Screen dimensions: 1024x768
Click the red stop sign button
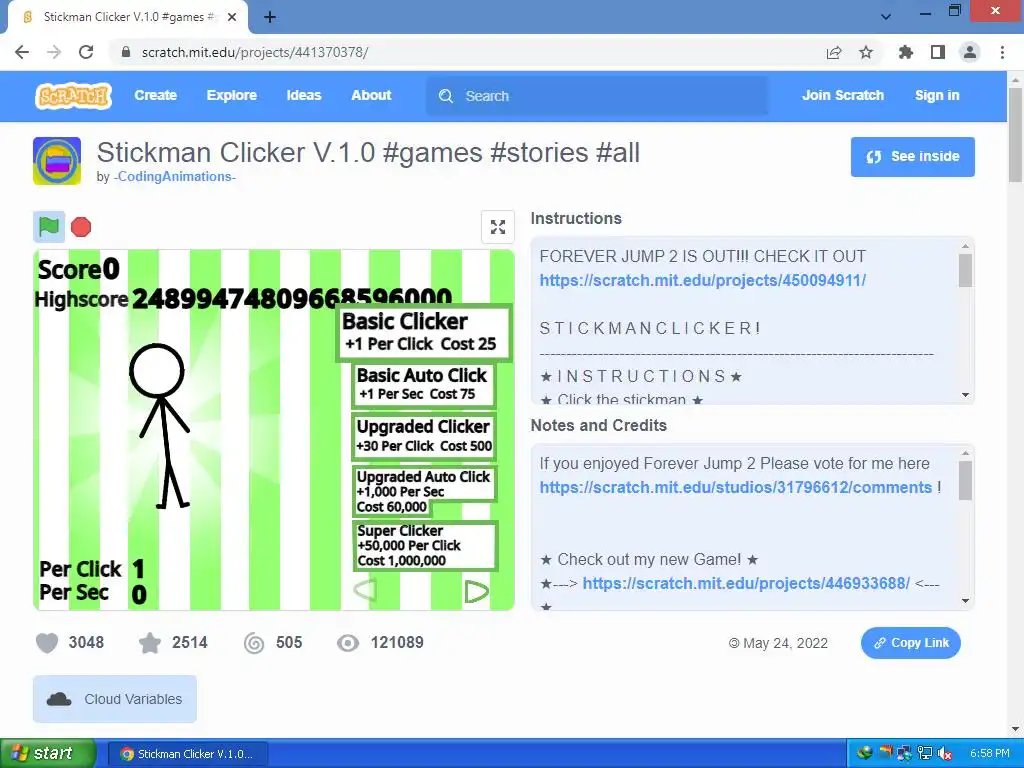pyautogui.click(x=81, y=227)
